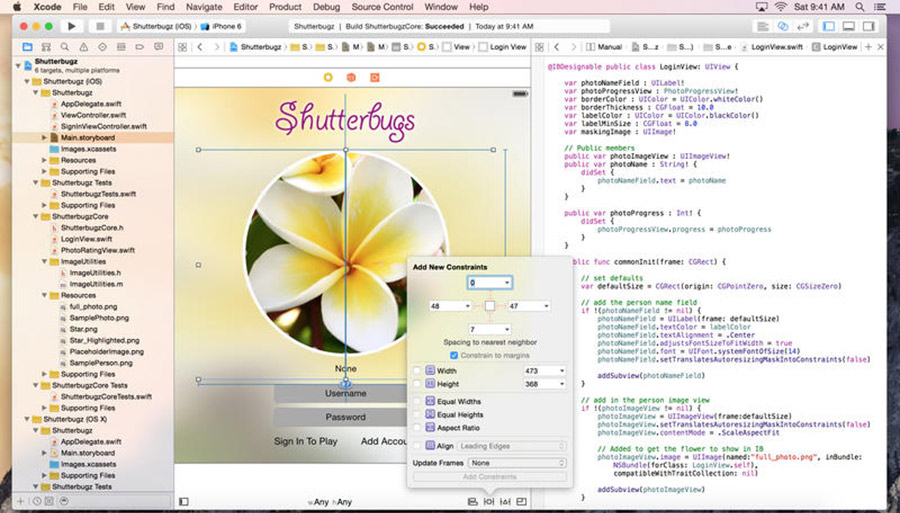The height and width of the screenshot is (513, 900).
Task: Open the Find navigator magnifier icon
Action: pos(65,47)
